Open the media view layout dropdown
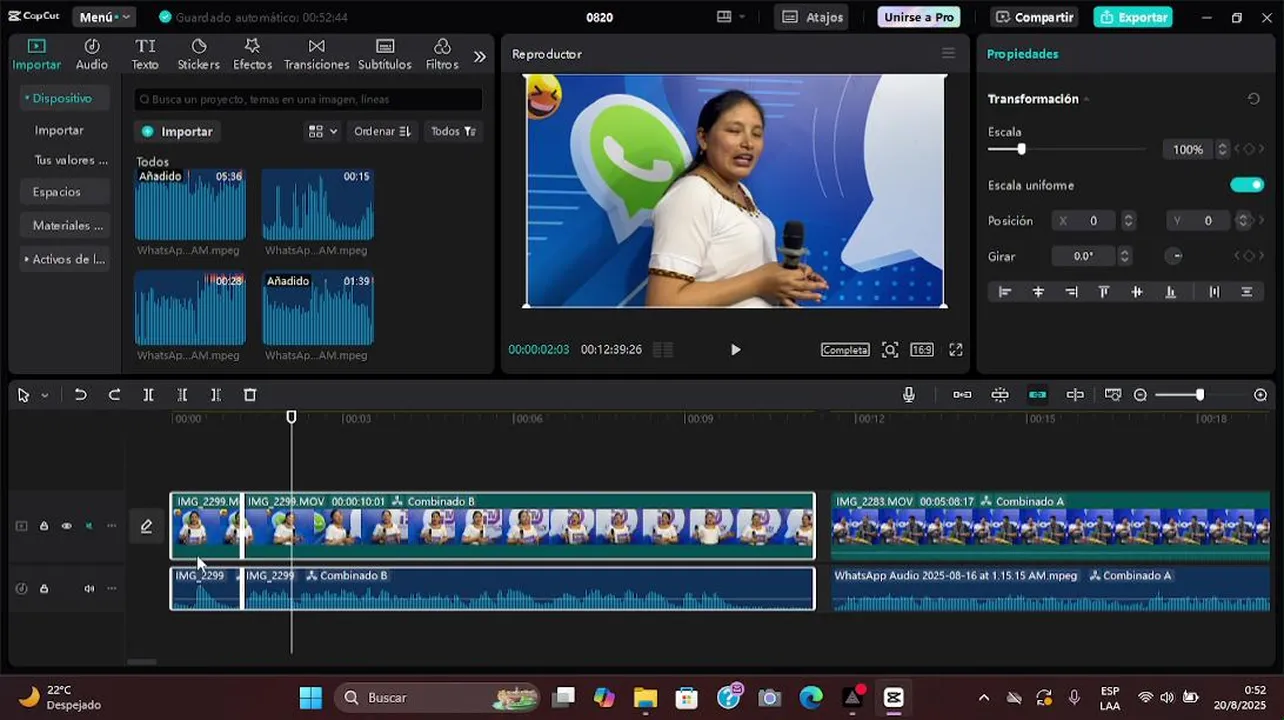 323,131
